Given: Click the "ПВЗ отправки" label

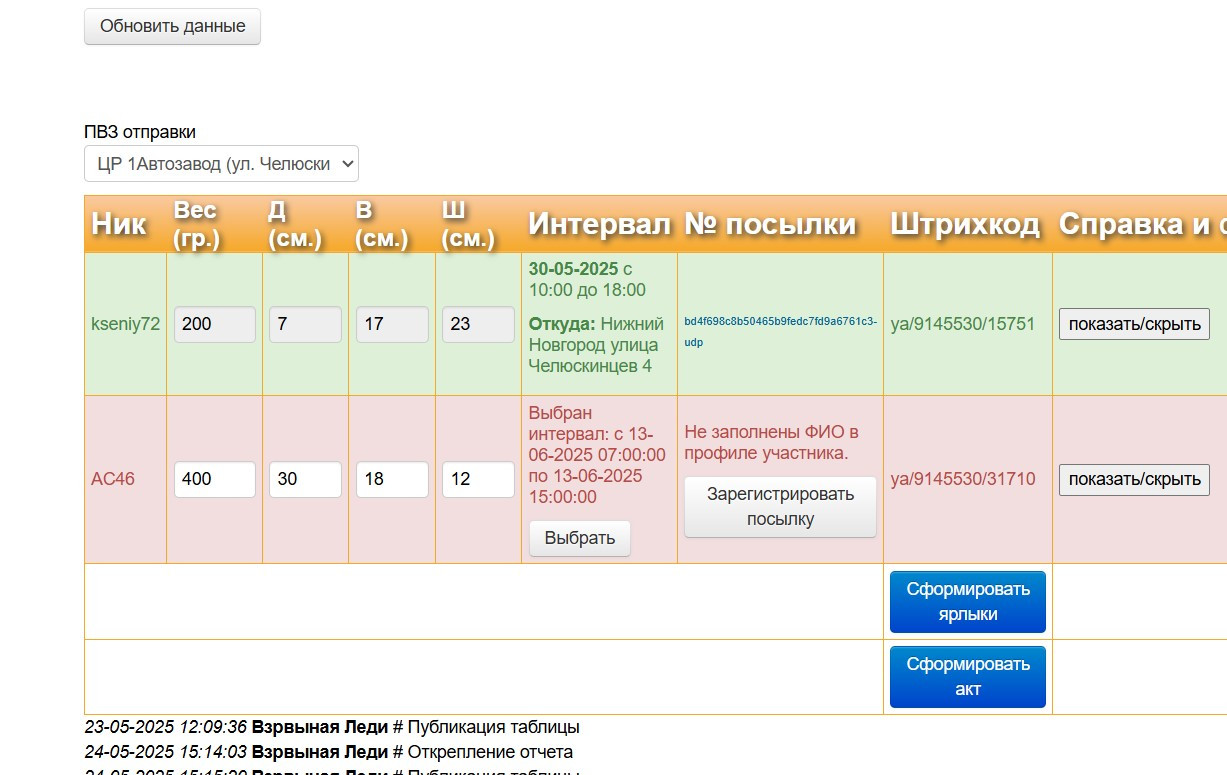Looking at the screenshot, I should point(140,131).
